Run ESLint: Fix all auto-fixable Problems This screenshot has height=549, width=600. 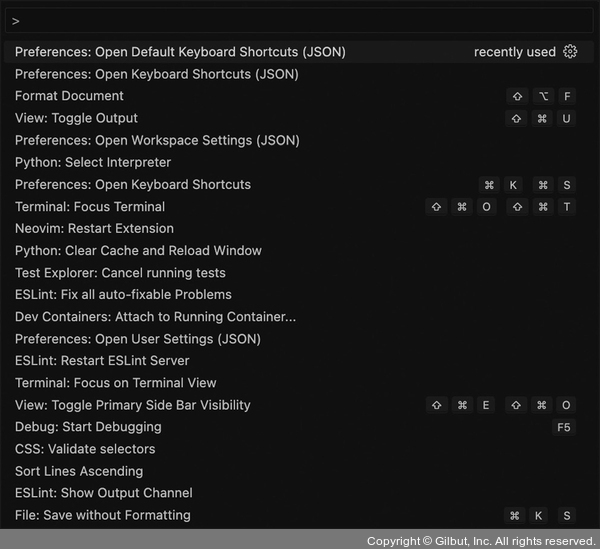point(123,295)
